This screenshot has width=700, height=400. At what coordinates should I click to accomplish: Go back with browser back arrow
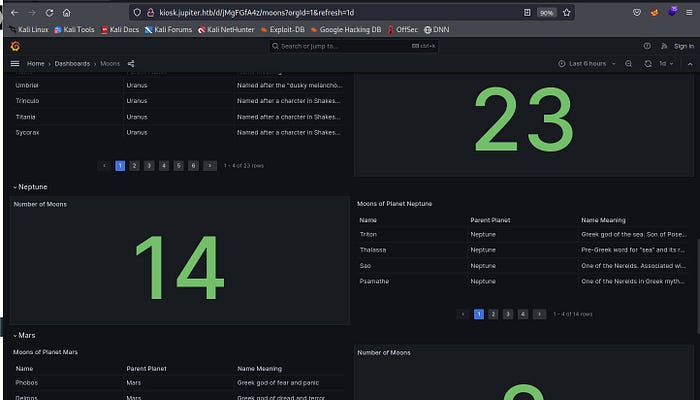pos(14,12)
